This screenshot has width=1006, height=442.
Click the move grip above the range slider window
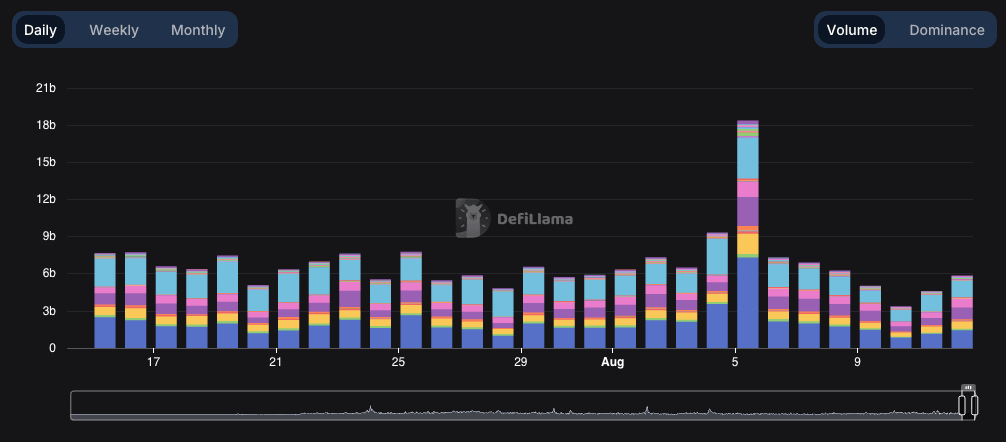point(967,387)
